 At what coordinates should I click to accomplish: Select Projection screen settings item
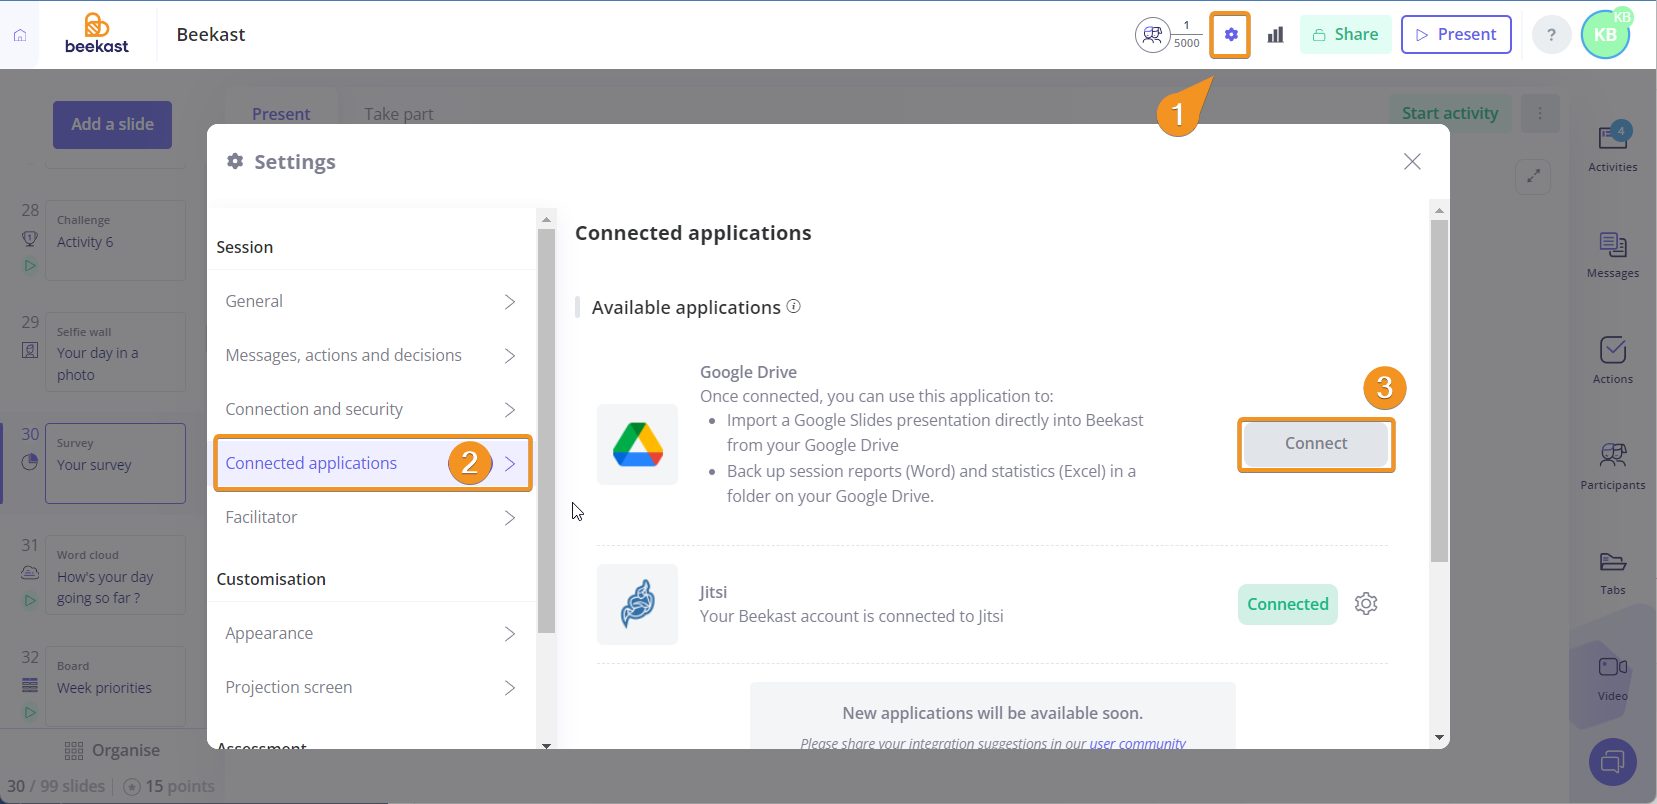coord(372,688)
